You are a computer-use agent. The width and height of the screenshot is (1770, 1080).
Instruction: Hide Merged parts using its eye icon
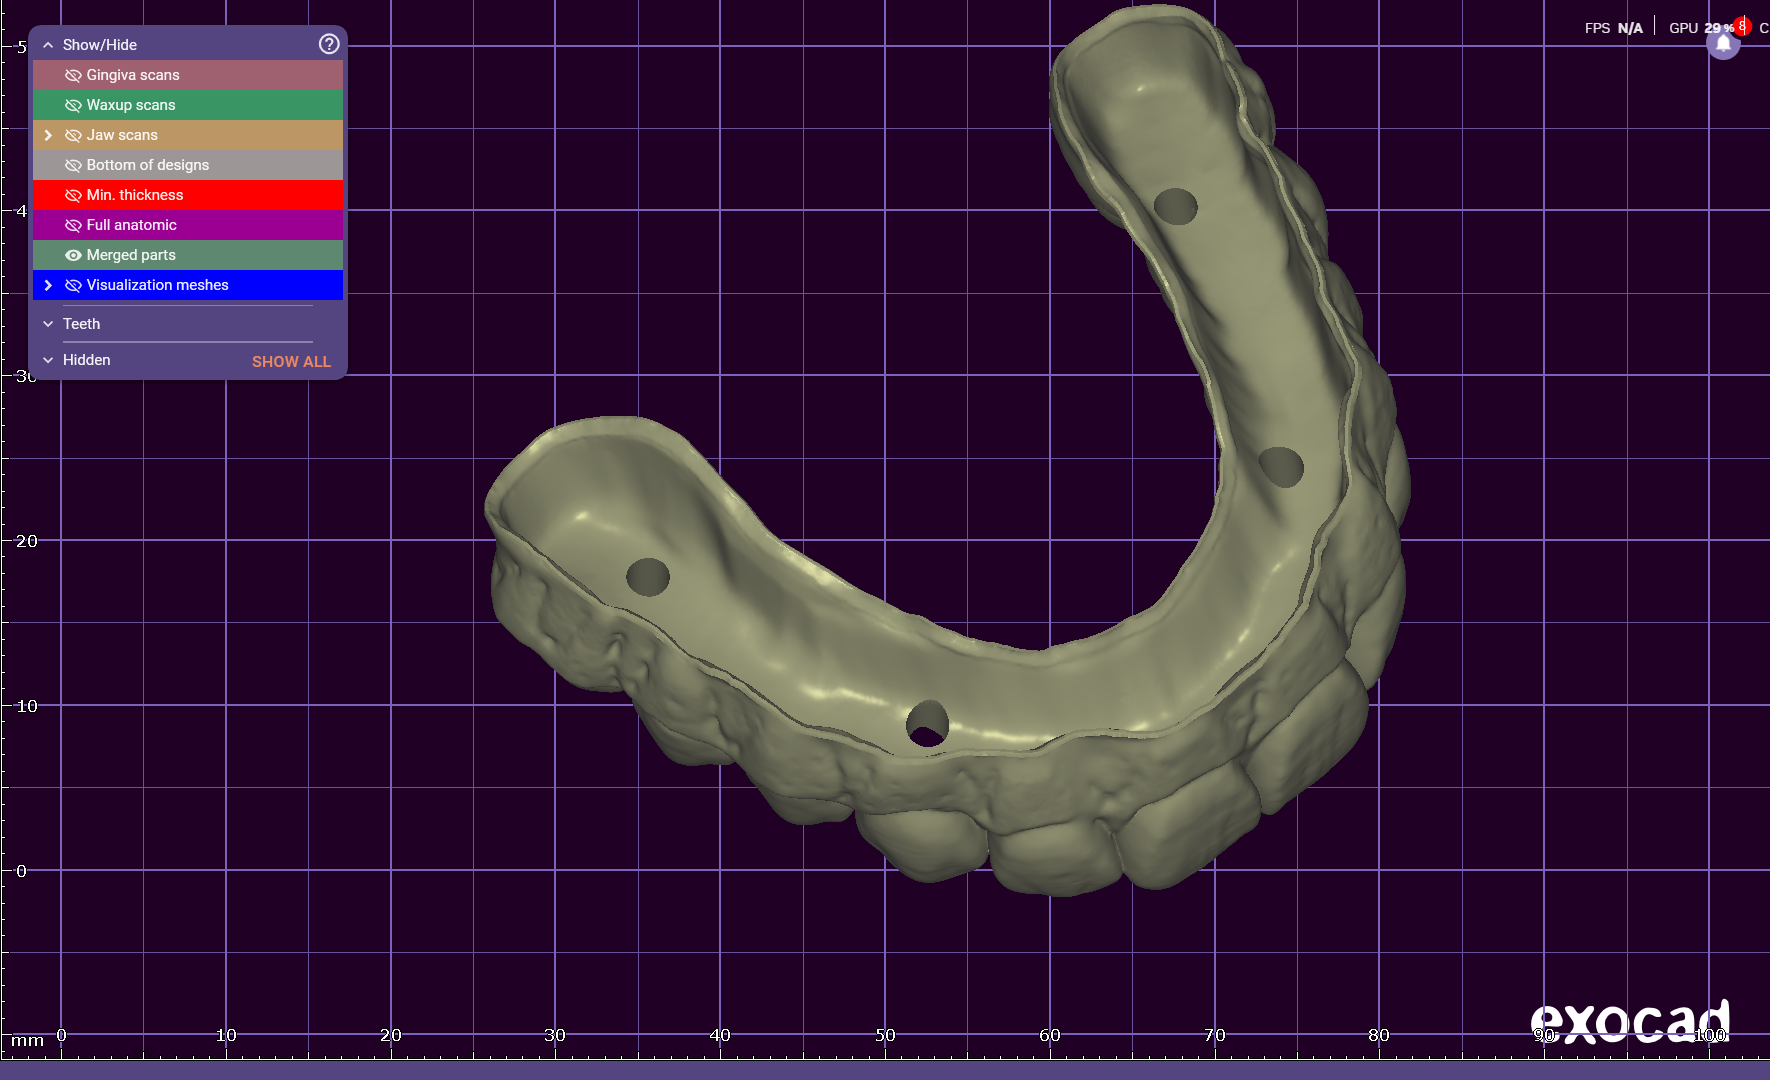73,255
